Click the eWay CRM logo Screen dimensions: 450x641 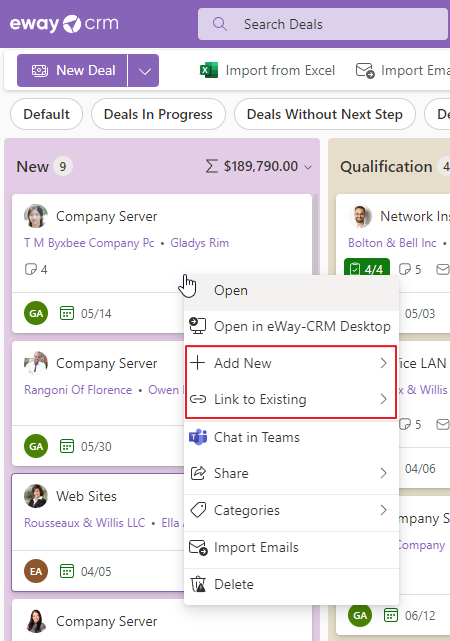(64, 24)
